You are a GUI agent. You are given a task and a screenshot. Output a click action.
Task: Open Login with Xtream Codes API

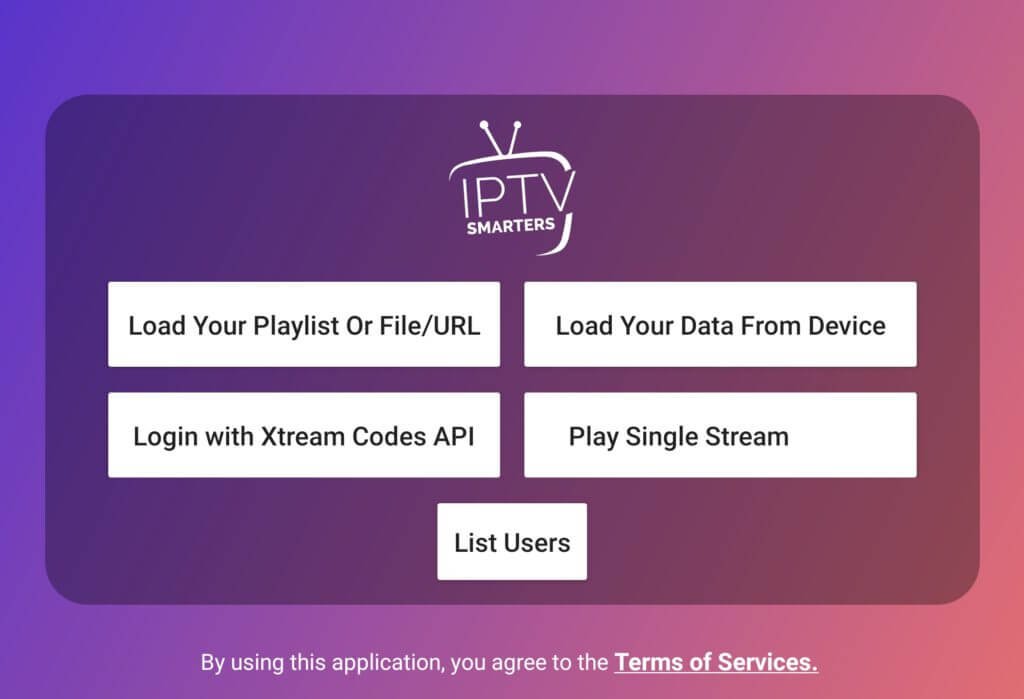pos(304,435)
